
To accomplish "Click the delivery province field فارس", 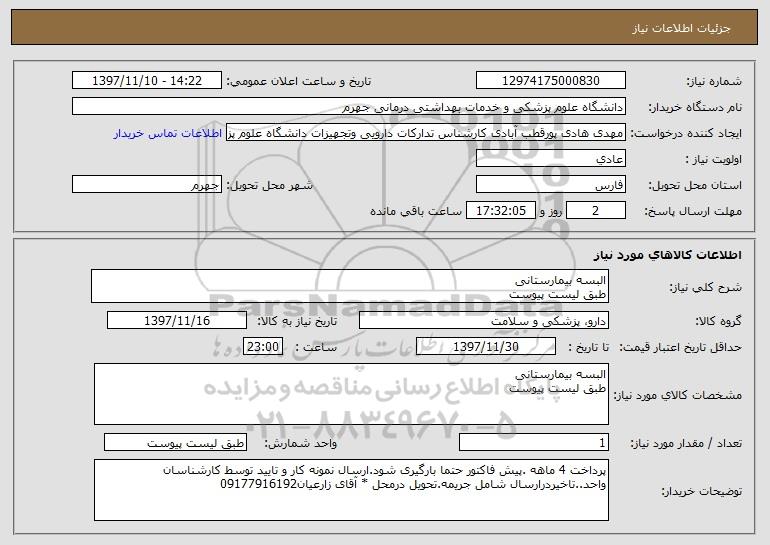I will pos(550,185).
